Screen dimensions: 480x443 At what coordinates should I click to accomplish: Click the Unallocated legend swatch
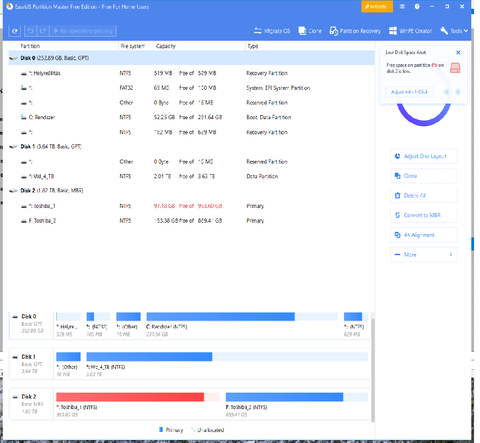click(x=193, y=430)
